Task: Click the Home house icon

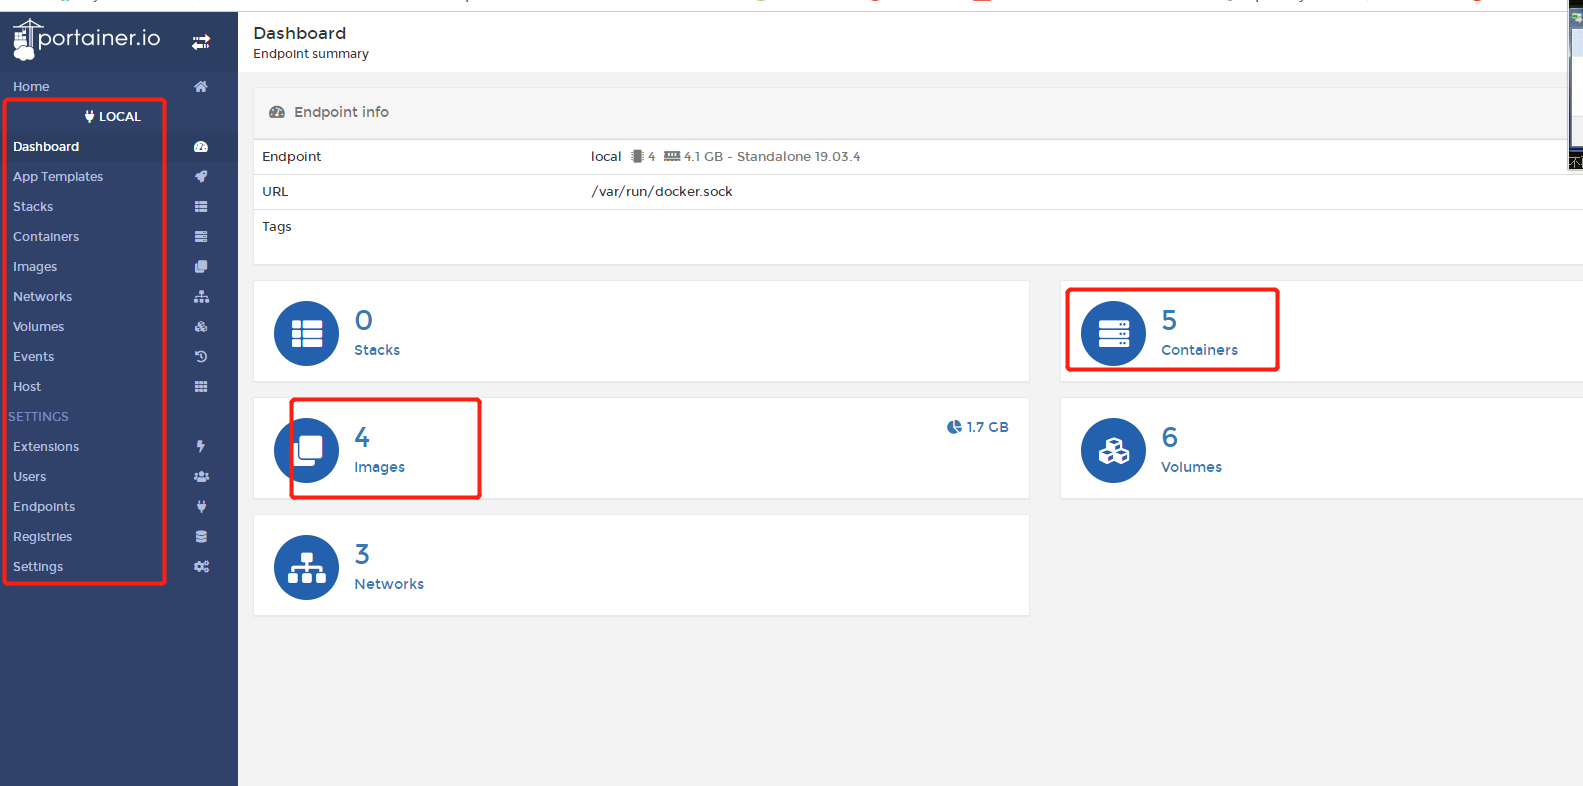Action: [x=201, y=87]
